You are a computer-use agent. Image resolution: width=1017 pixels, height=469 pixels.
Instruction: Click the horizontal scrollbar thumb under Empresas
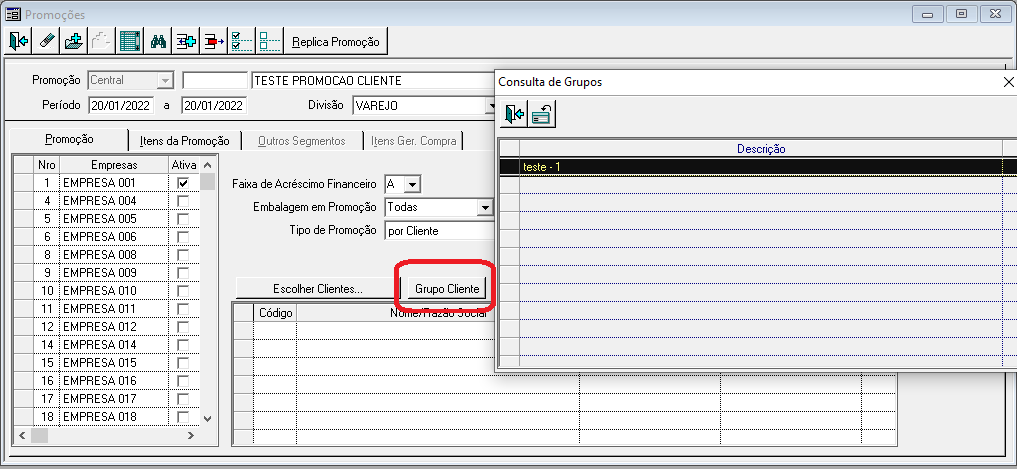tap(40, 435)
